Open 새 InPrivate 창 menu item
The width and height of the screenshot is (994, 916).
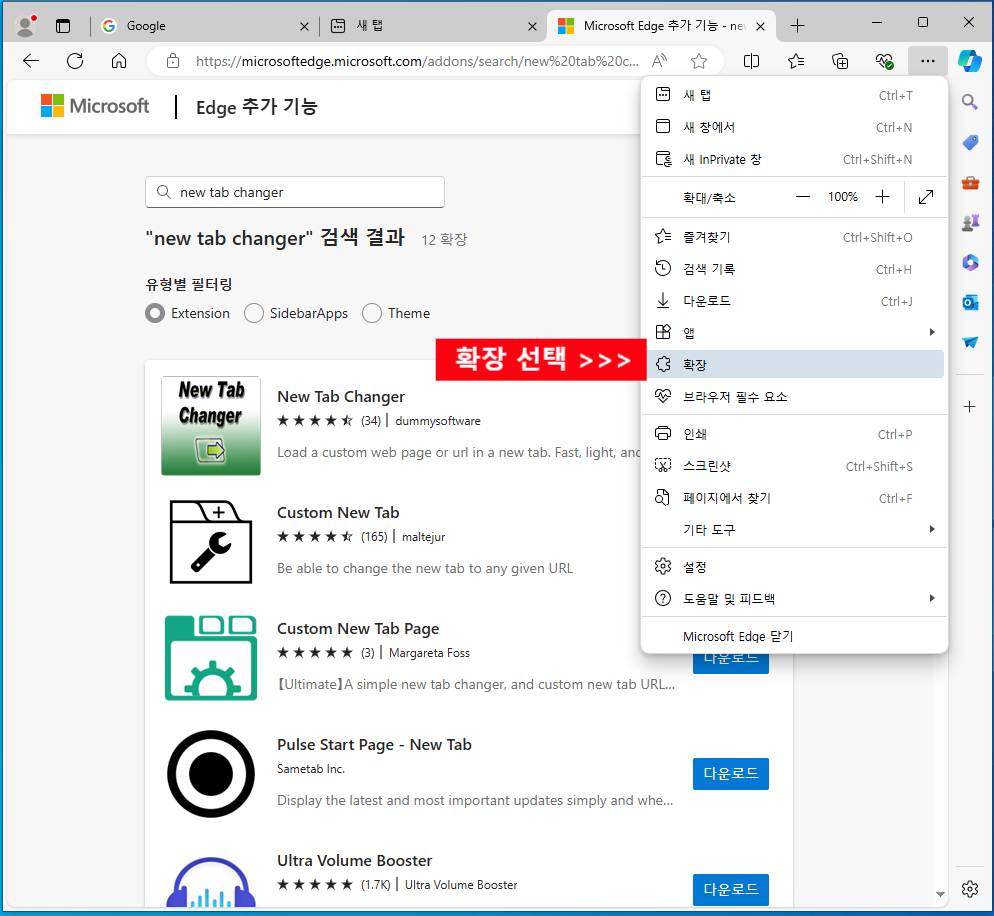[x=795, y=159]
